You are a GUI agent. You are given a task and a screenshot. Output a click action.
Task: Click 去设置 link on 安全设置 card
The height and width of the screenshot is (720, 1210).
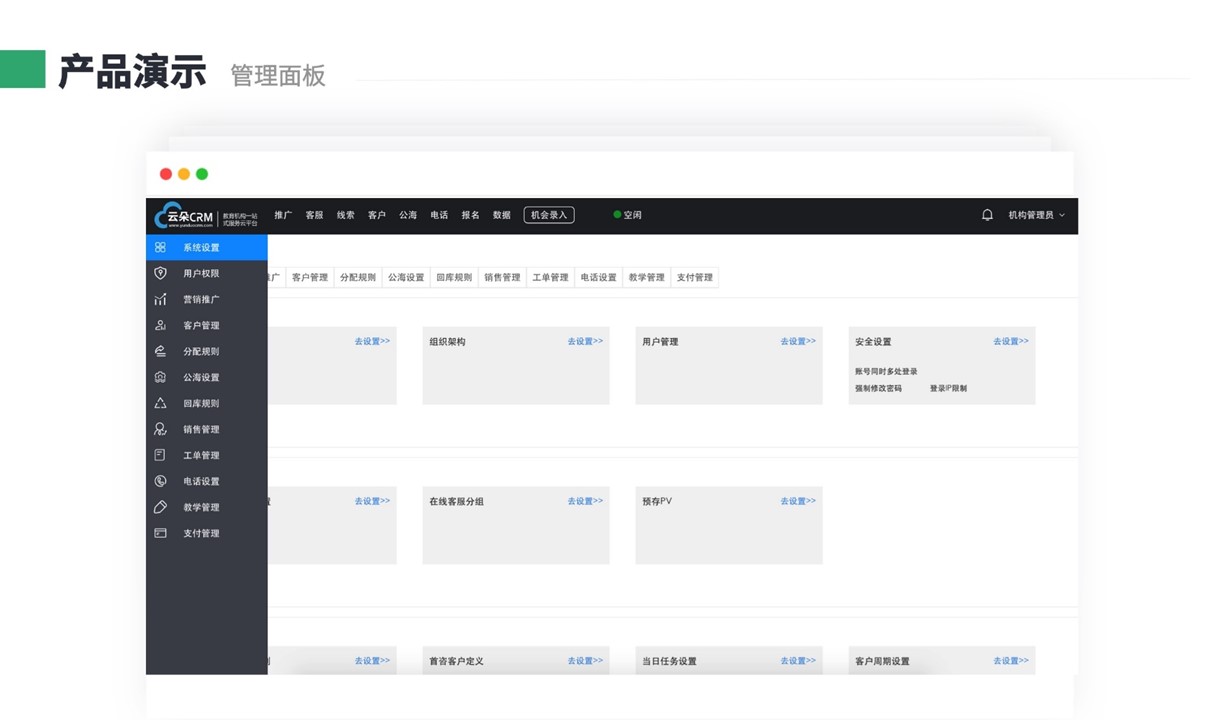coord(1010,341)
